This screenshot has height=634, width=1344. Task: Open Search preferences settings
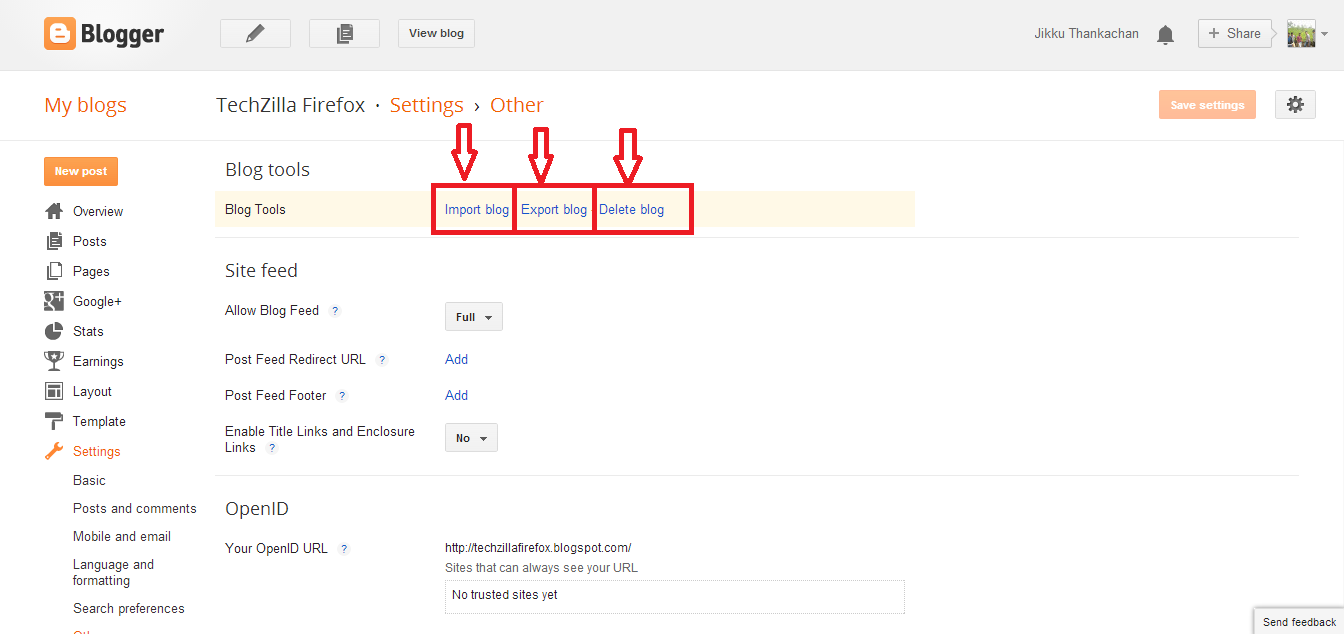[x=129, y=608]
